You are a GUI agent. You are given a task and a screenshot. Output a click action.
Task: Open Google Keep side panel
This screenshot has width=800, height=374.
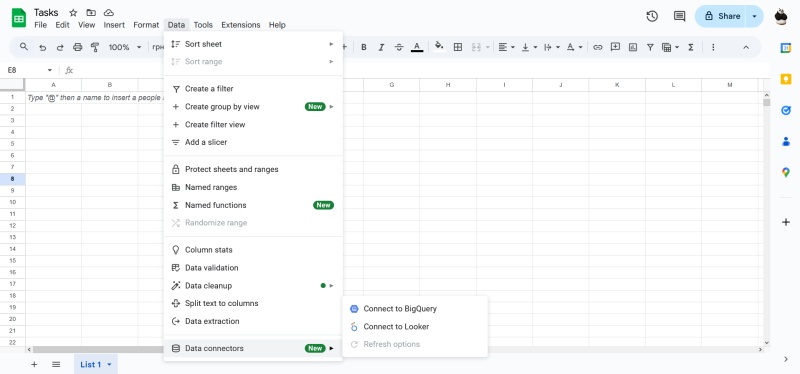[786, 79]
